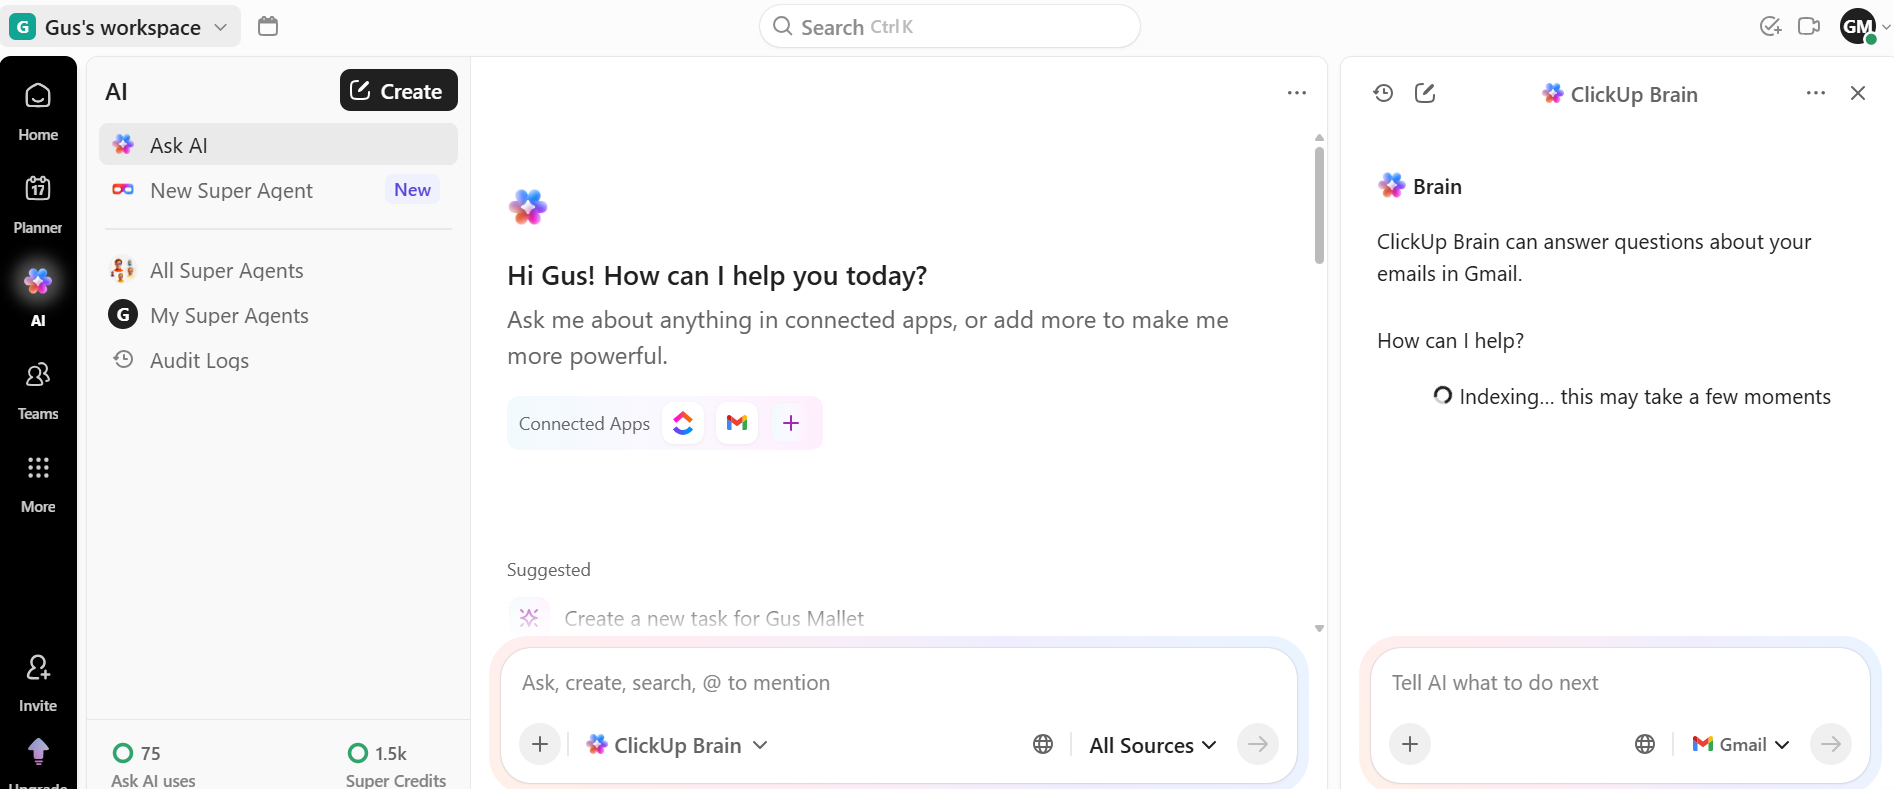Enable web search with the globe icon
The height and width of the screenshot is (789, 1894).
click(x=1043, y=744)
